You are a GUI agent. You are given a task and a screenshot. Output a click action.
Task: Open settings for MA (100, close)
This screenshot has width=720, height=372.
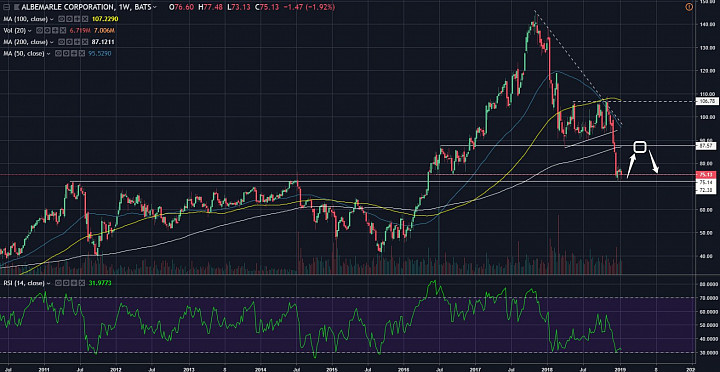coord(69,19)
